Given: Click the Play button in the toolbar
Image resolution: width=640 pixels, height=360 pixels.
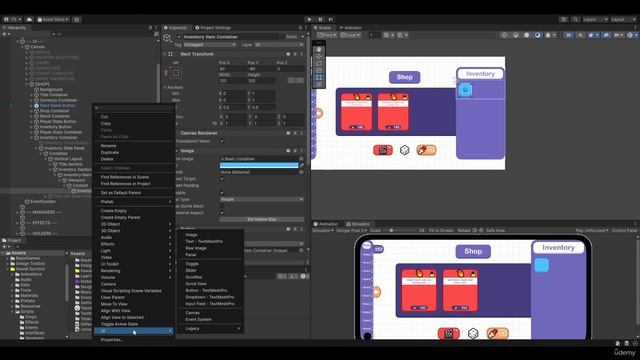Looking at the screenshot, I should (x=309, y=19).
